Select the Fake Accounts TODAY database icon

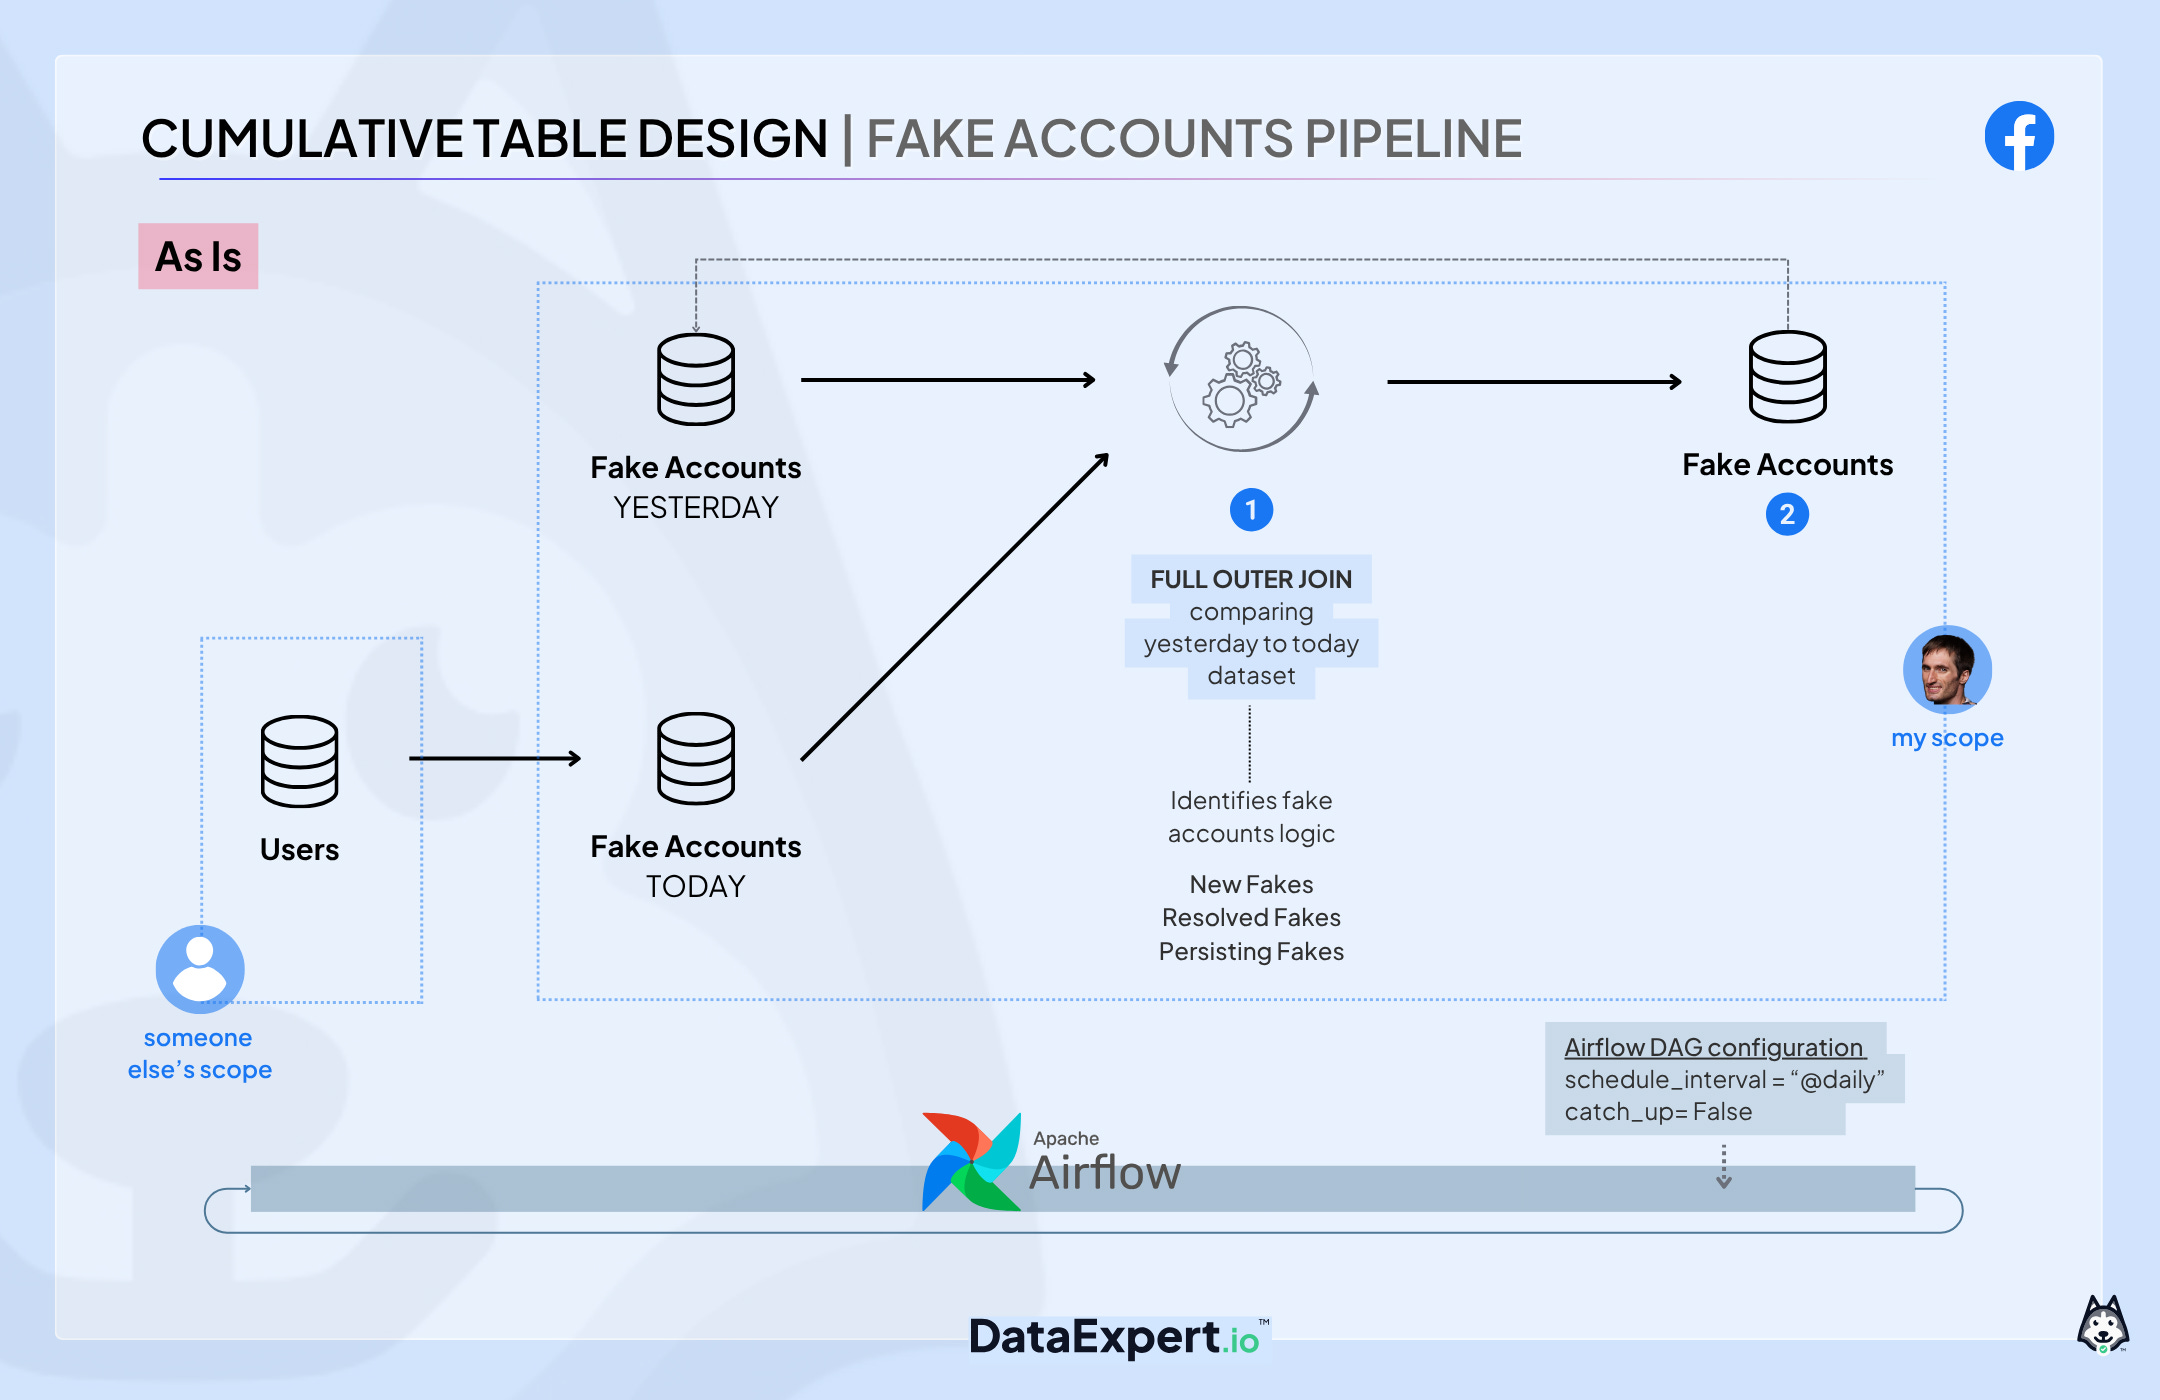click(695, 758)
